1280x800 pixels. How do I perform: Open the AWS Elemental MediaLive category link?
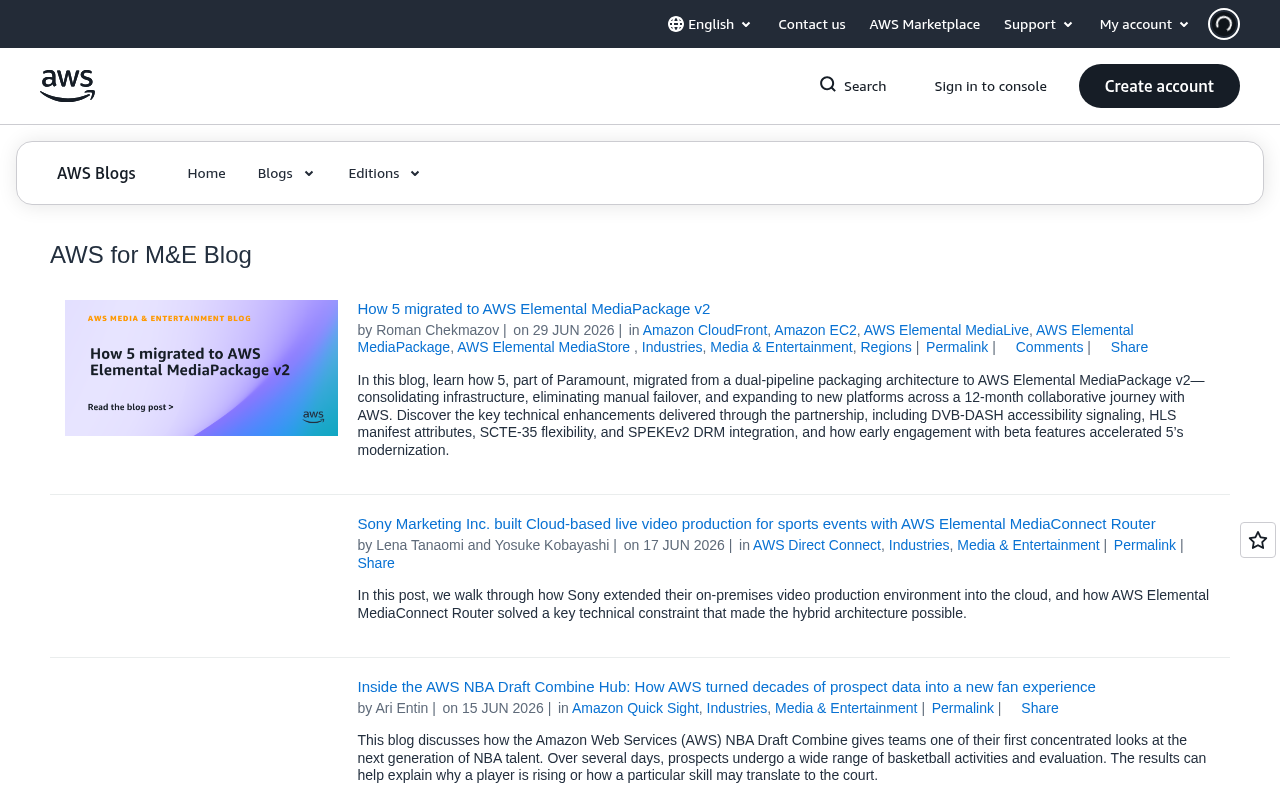(x=946, y=330)
